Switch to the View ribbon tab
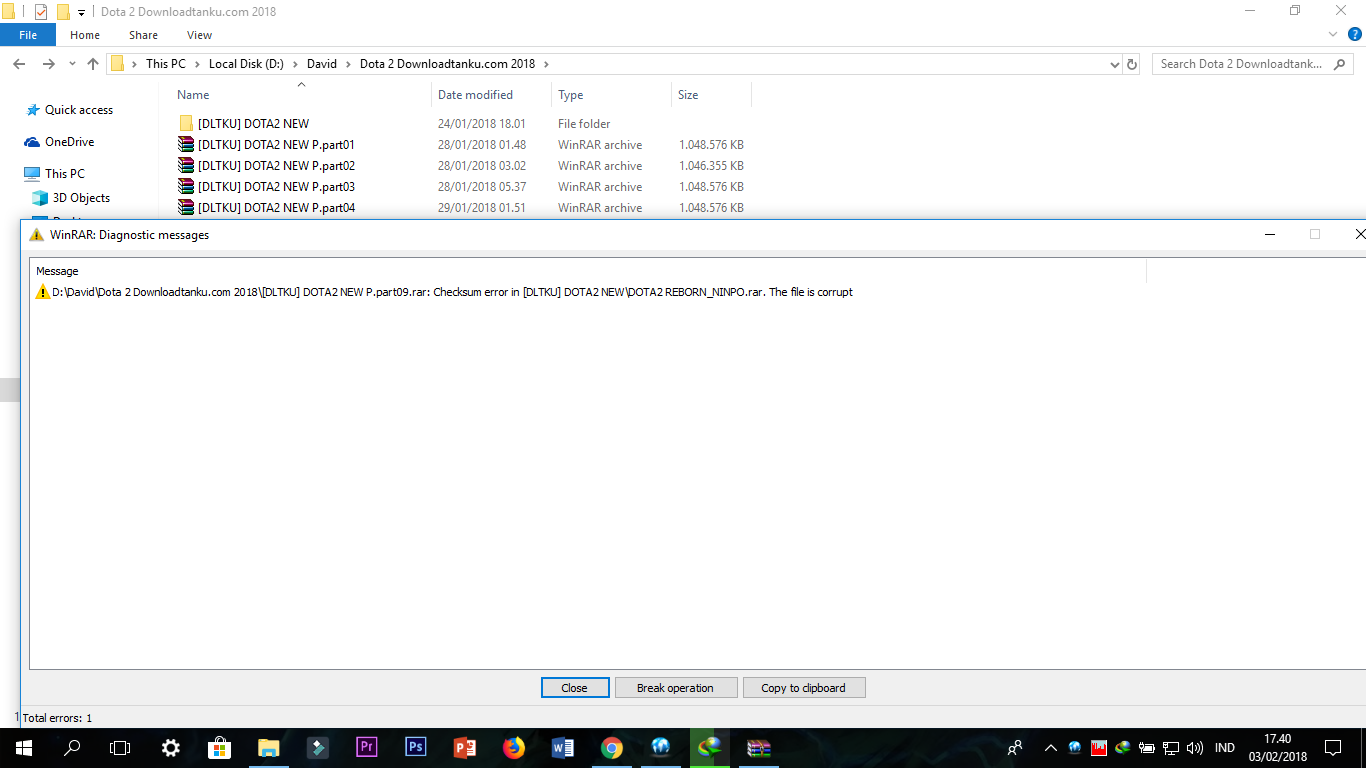 click(x=200, y=35)
